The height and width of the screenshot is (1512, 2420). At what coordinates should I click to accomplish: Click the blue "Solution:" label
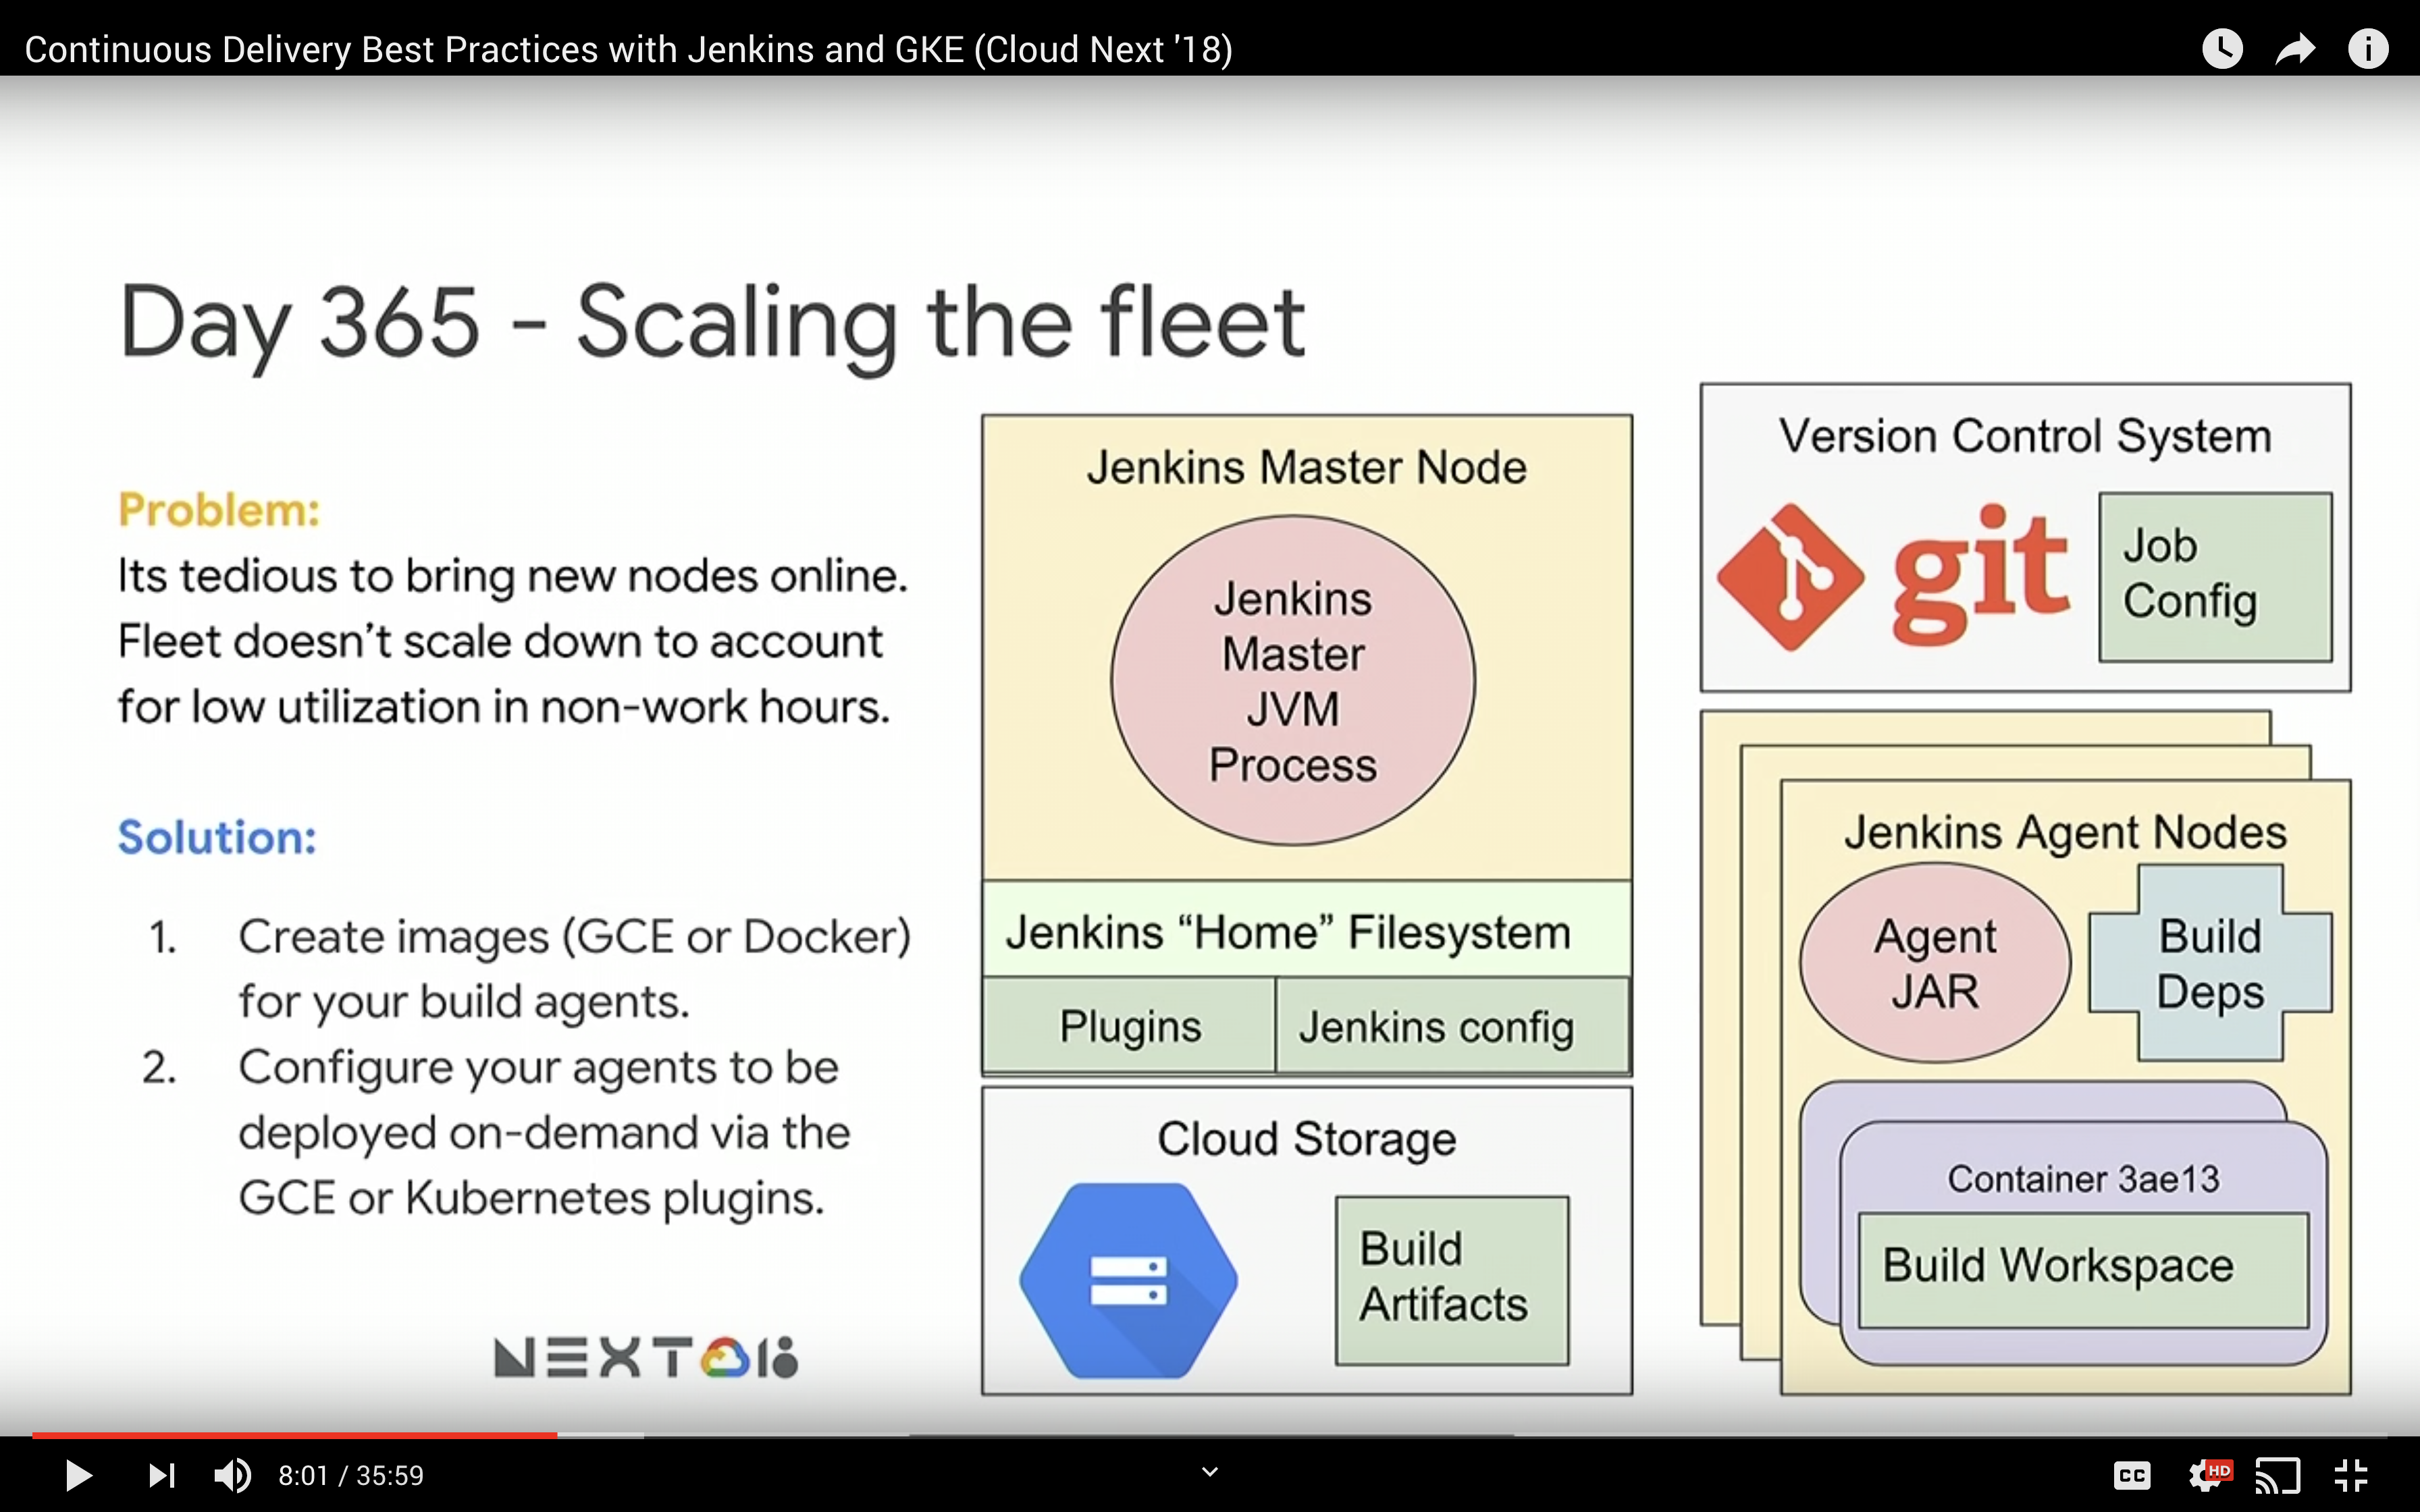pos(217,837)
